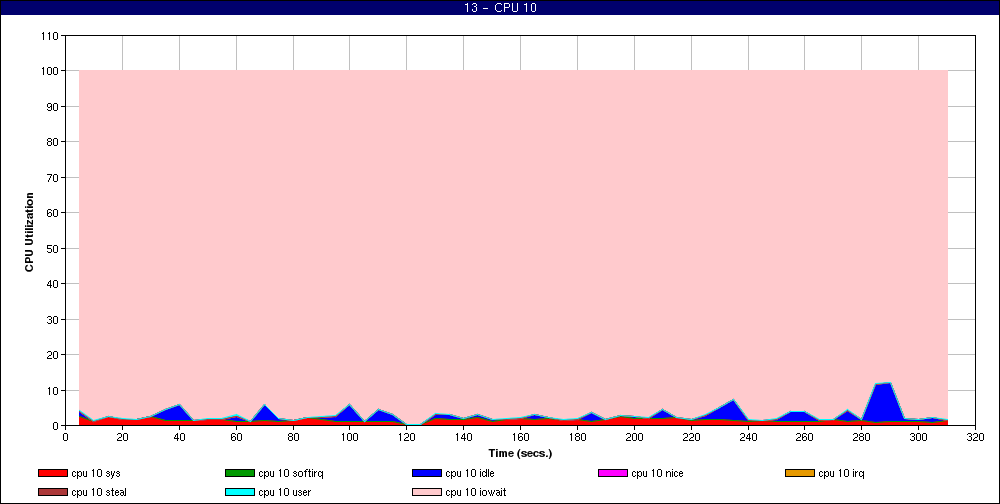Select the 'cpu 10 iowait' legend label
Viewport: 1000px width, 504px height.
(x=476, y=492)
